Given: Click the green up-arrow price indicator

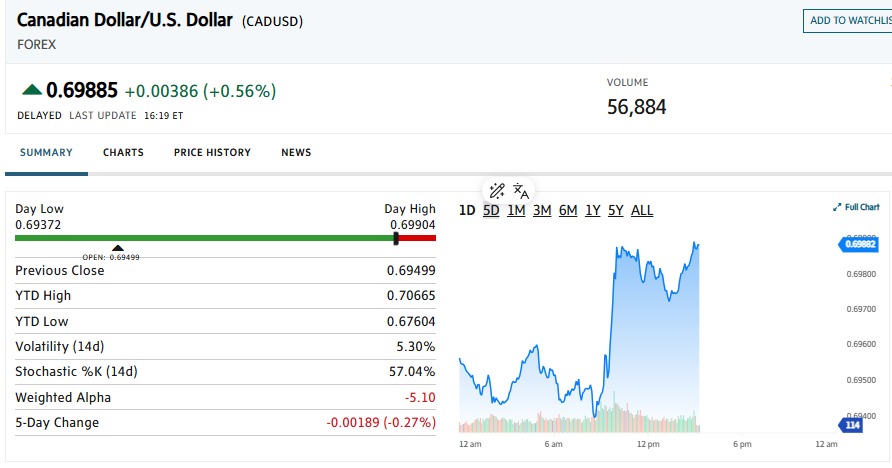Looking at the screenshot, I should (31, 91).
